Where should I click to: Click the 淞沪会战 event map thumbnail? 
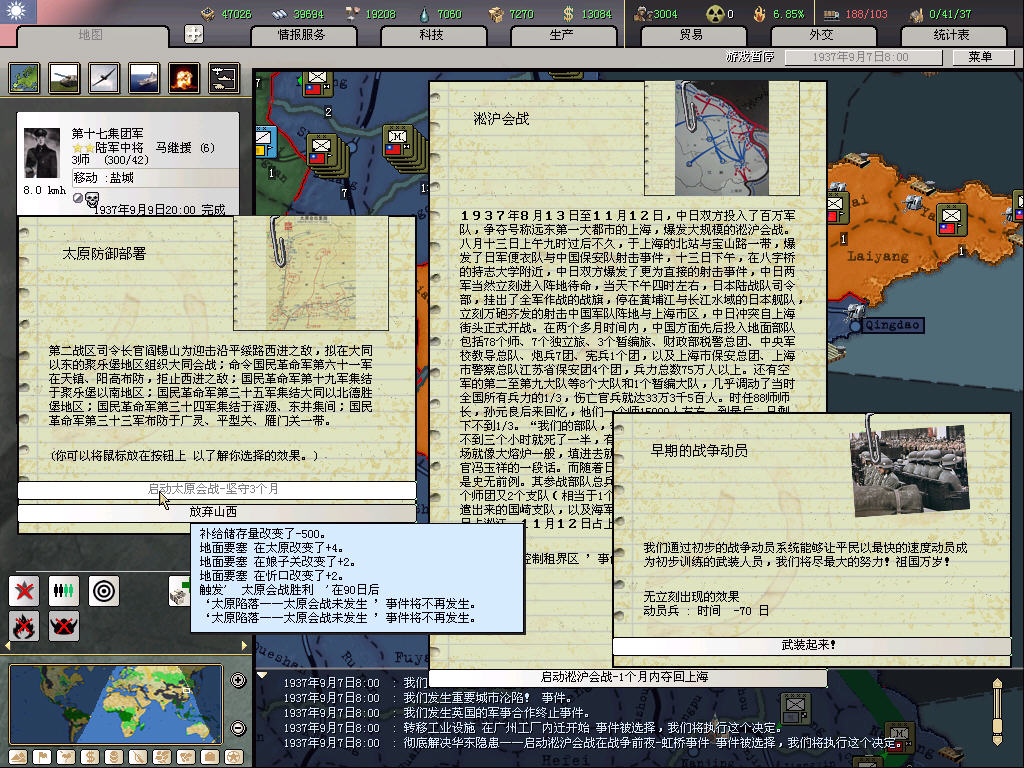722,138
